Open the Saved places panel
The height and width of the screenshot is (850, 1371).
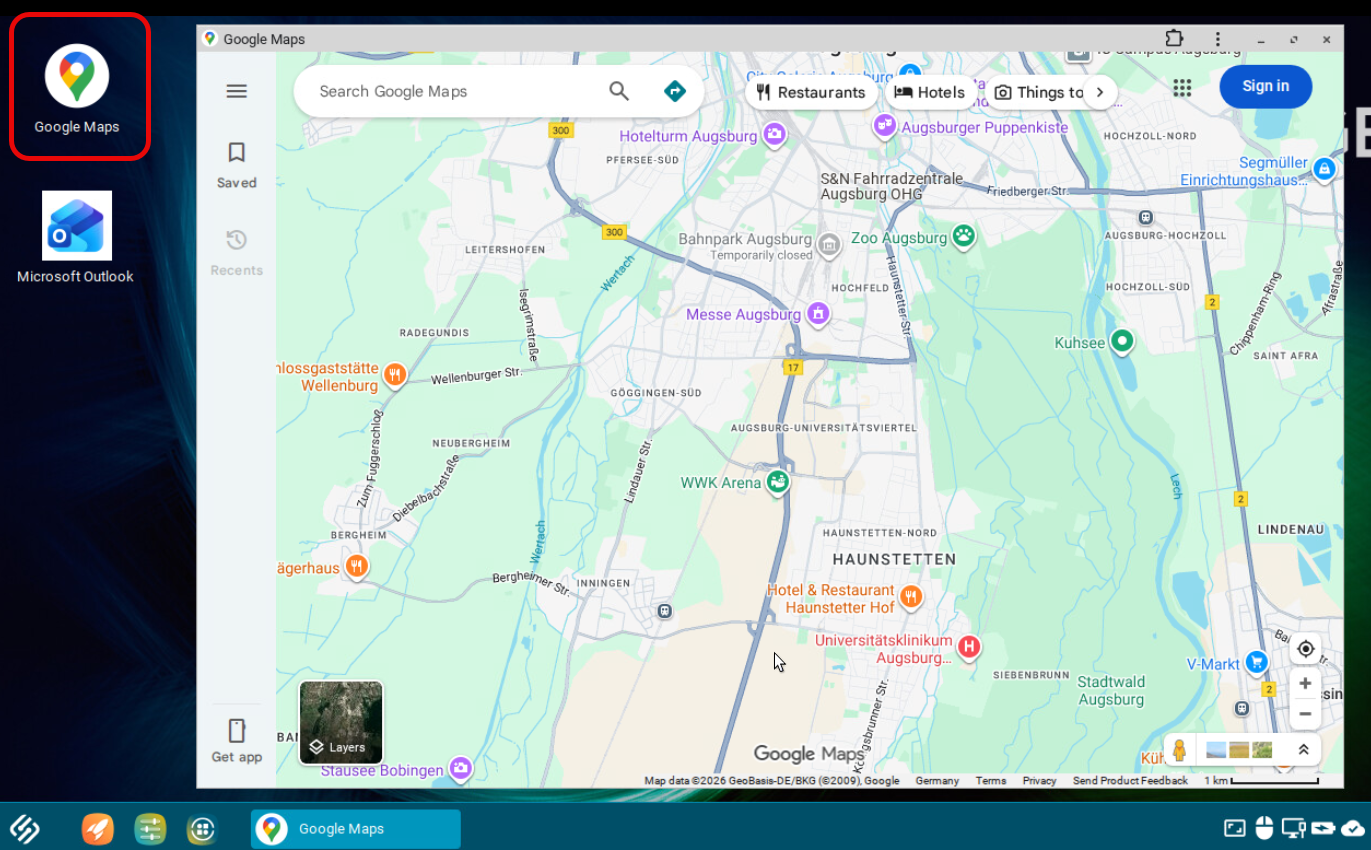pyautogui.click(x=236, y=164)
